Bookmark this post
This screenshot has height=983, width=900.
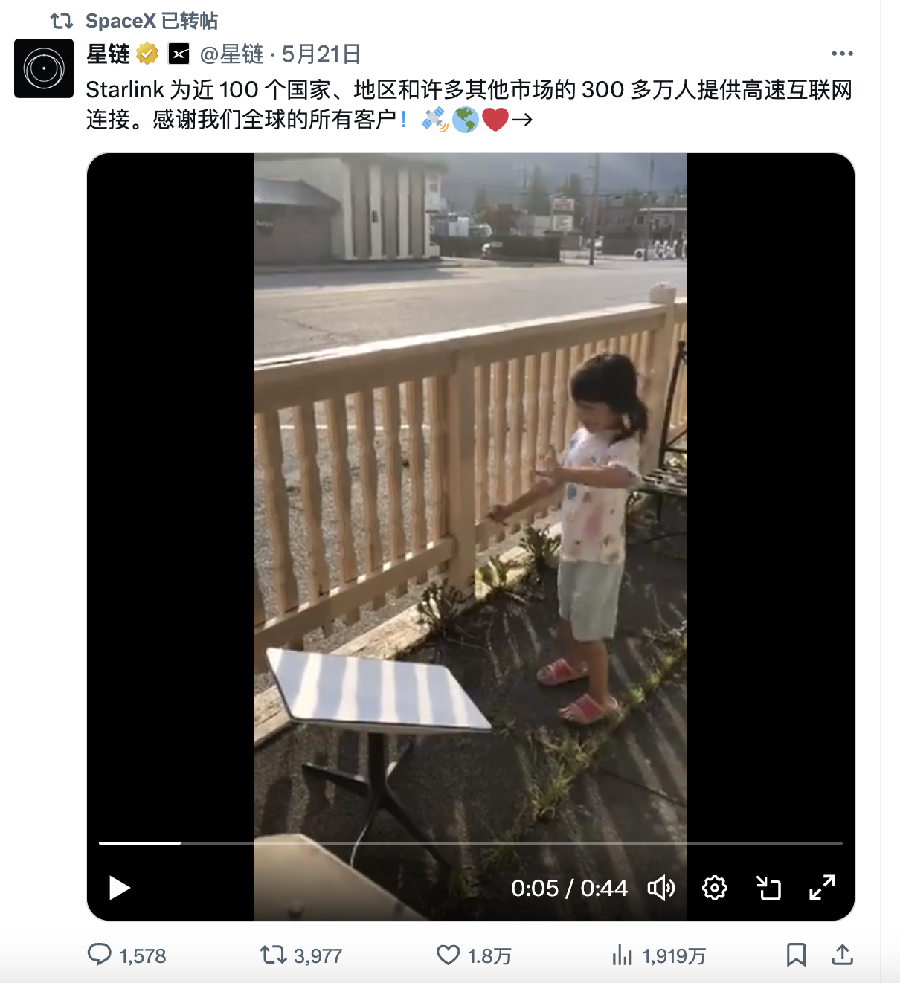point(796,955)
